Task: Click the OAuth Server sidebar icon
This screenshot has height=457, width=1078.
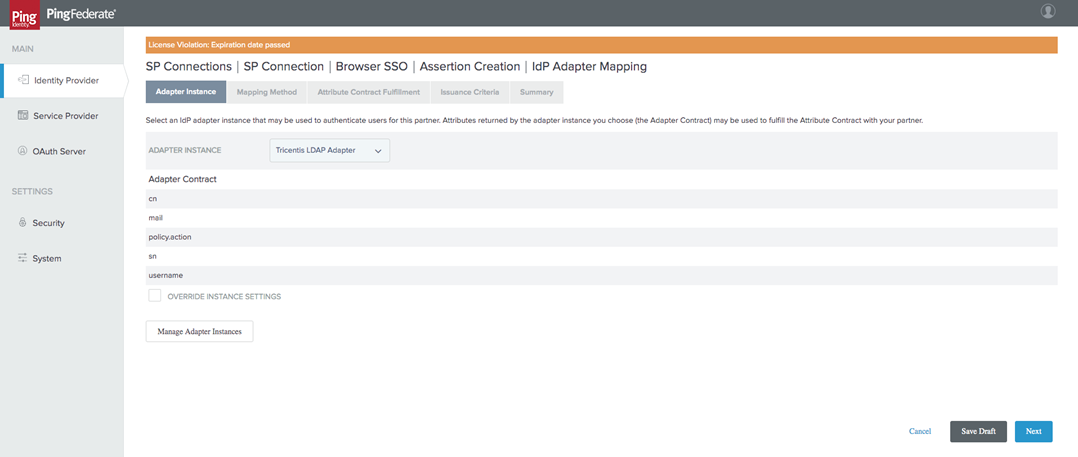Action: (x=22, y=152)
